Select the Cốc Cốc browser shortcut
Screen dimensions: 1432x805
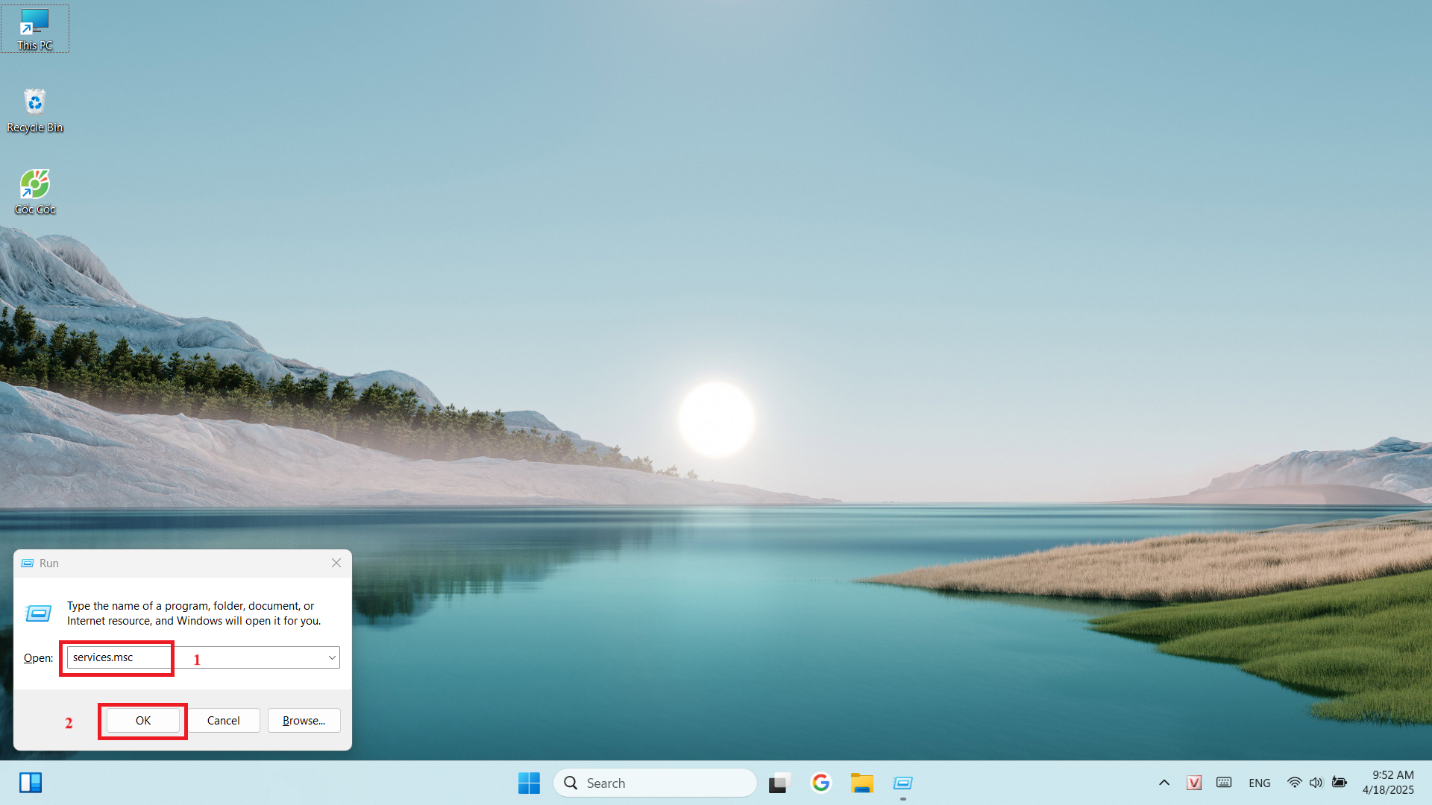35,191
